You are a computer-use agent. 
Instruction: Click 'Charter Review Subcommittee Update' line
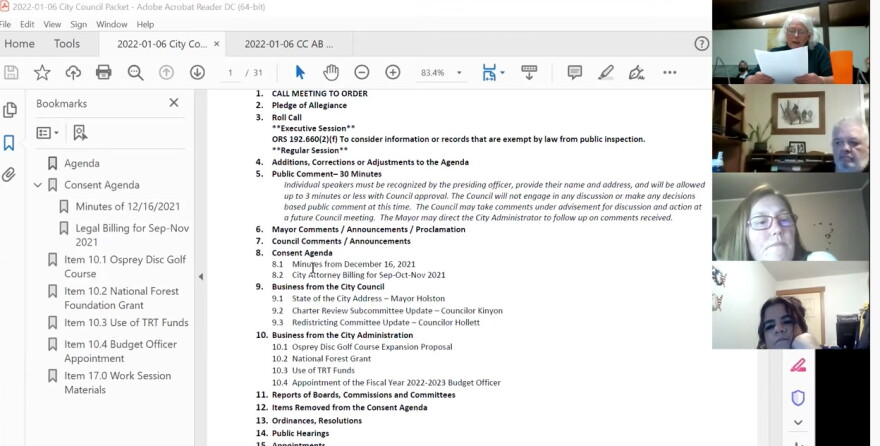coord(397,310)
